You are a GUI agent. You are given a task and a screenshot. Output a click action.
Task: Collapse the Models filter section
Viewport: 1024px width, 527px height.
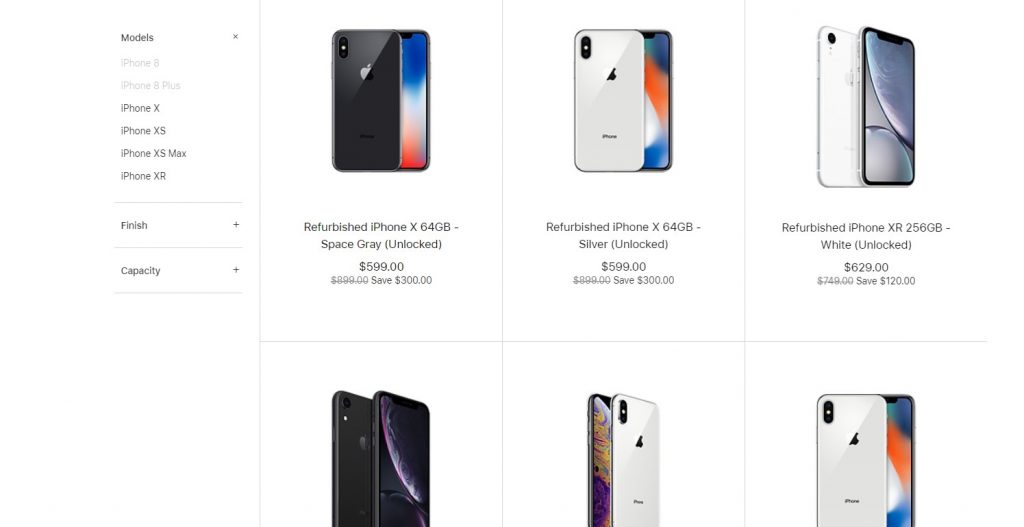[236, 37]
